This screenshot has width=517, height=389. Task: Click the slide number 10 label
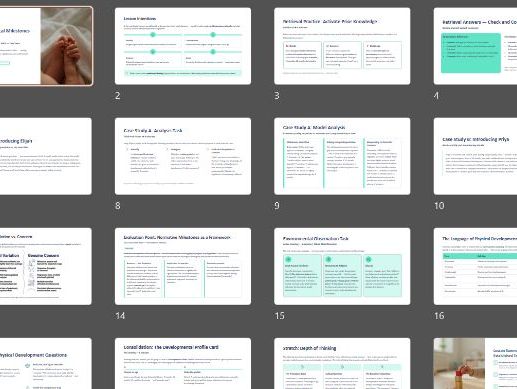(x=439, y=206)
